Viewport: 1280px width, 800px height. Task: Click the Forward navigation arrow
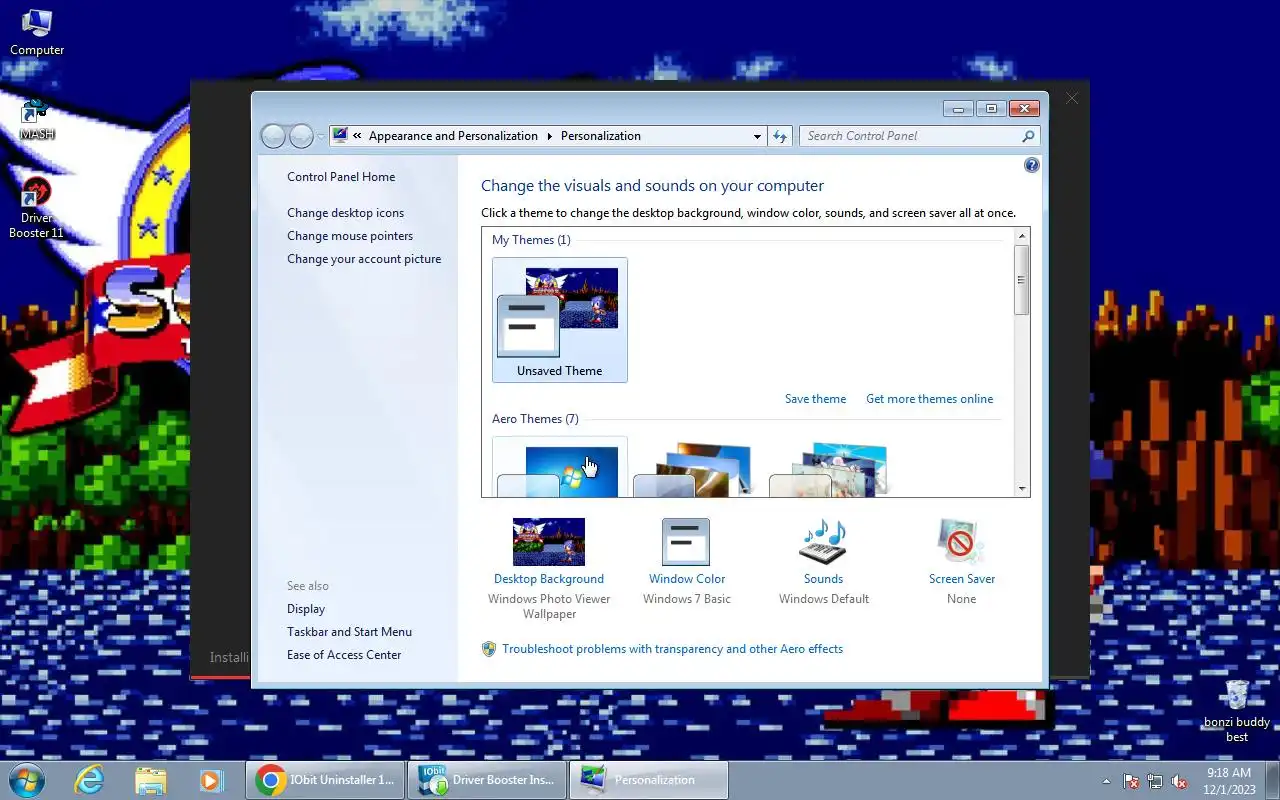point(300,136)
